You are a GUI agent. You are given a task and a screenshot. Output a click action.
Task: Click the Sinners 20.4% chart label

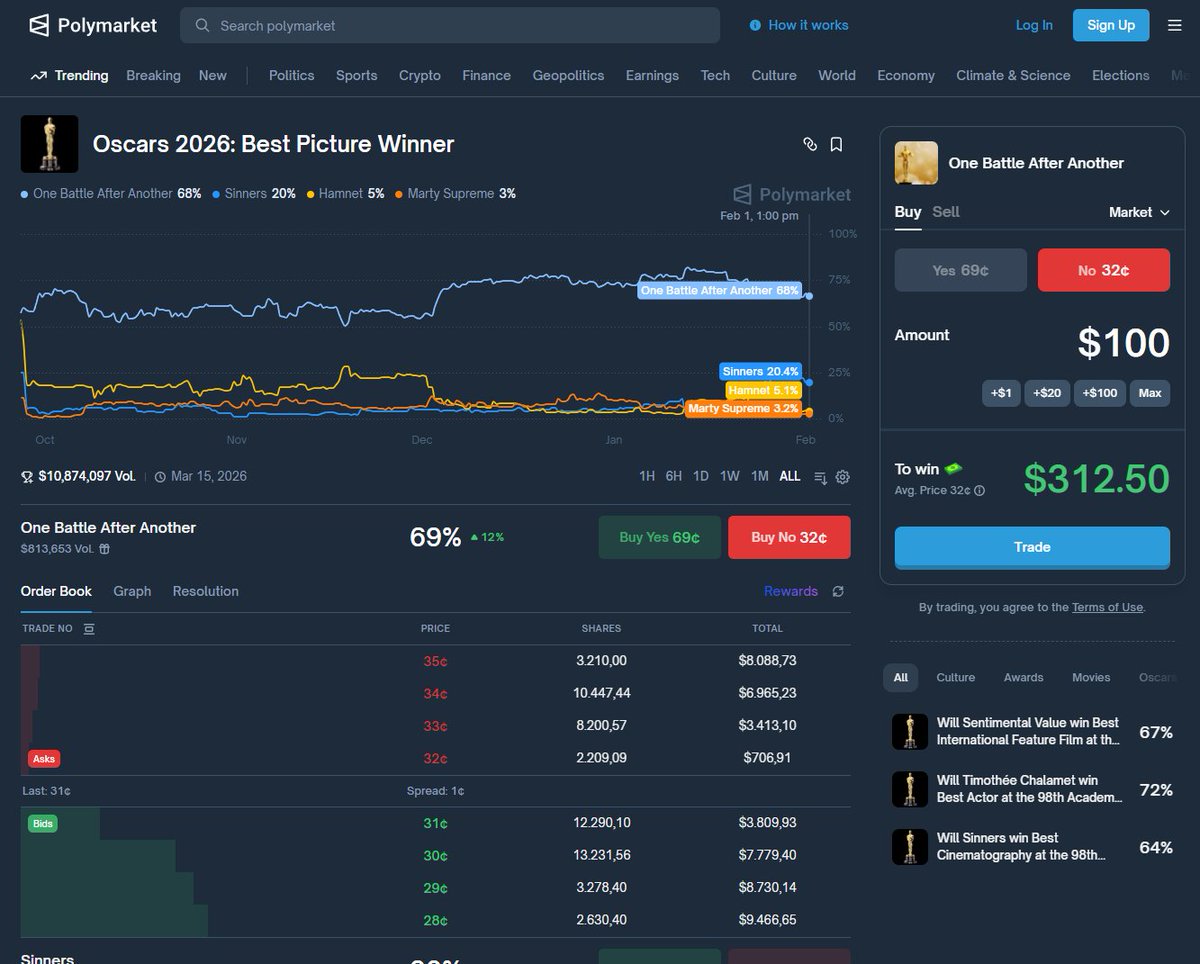[x=762, y=371]
